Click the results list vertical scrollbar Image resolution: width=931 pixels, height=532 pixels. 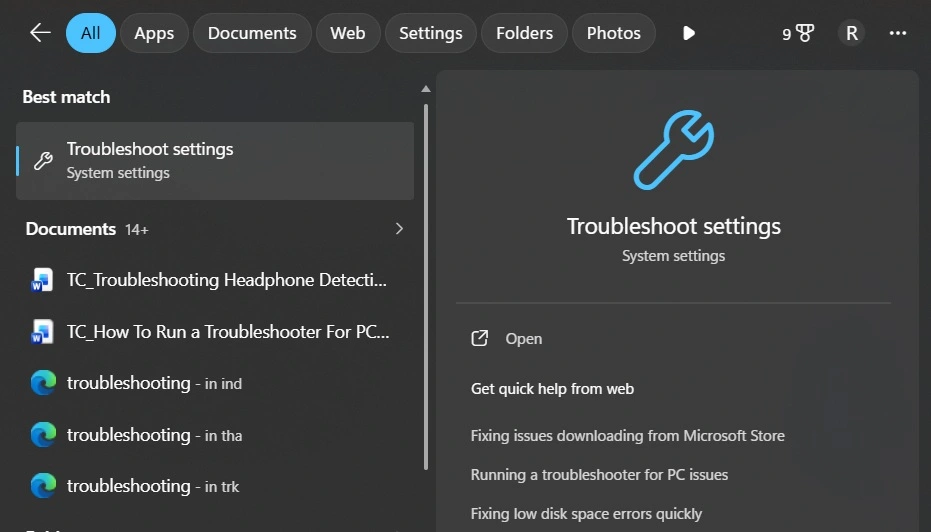click(x=426, y=287)
